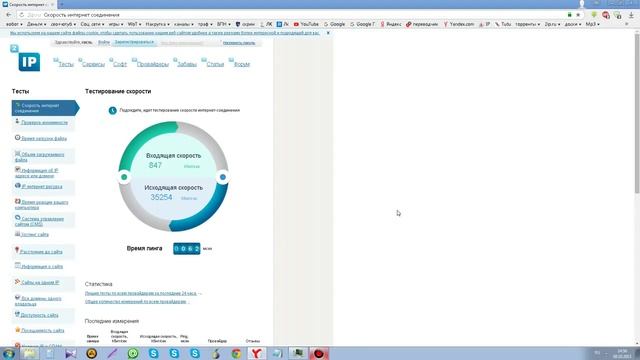Open the Yandex.com bookmark
Viewport: 640px width, 360px height.
pyautogui.click(x=459, y=24)
